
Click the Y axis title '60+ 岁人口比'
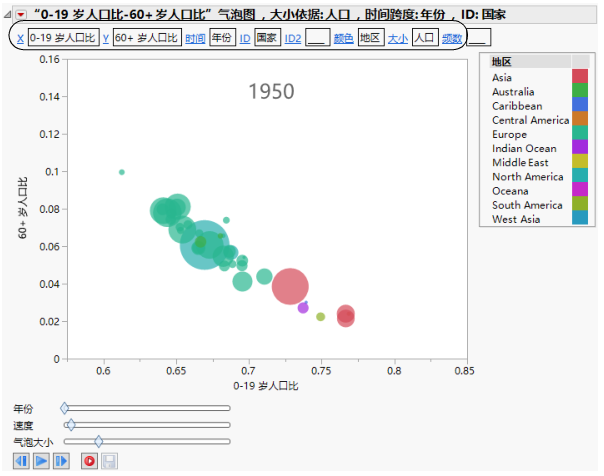22,208
